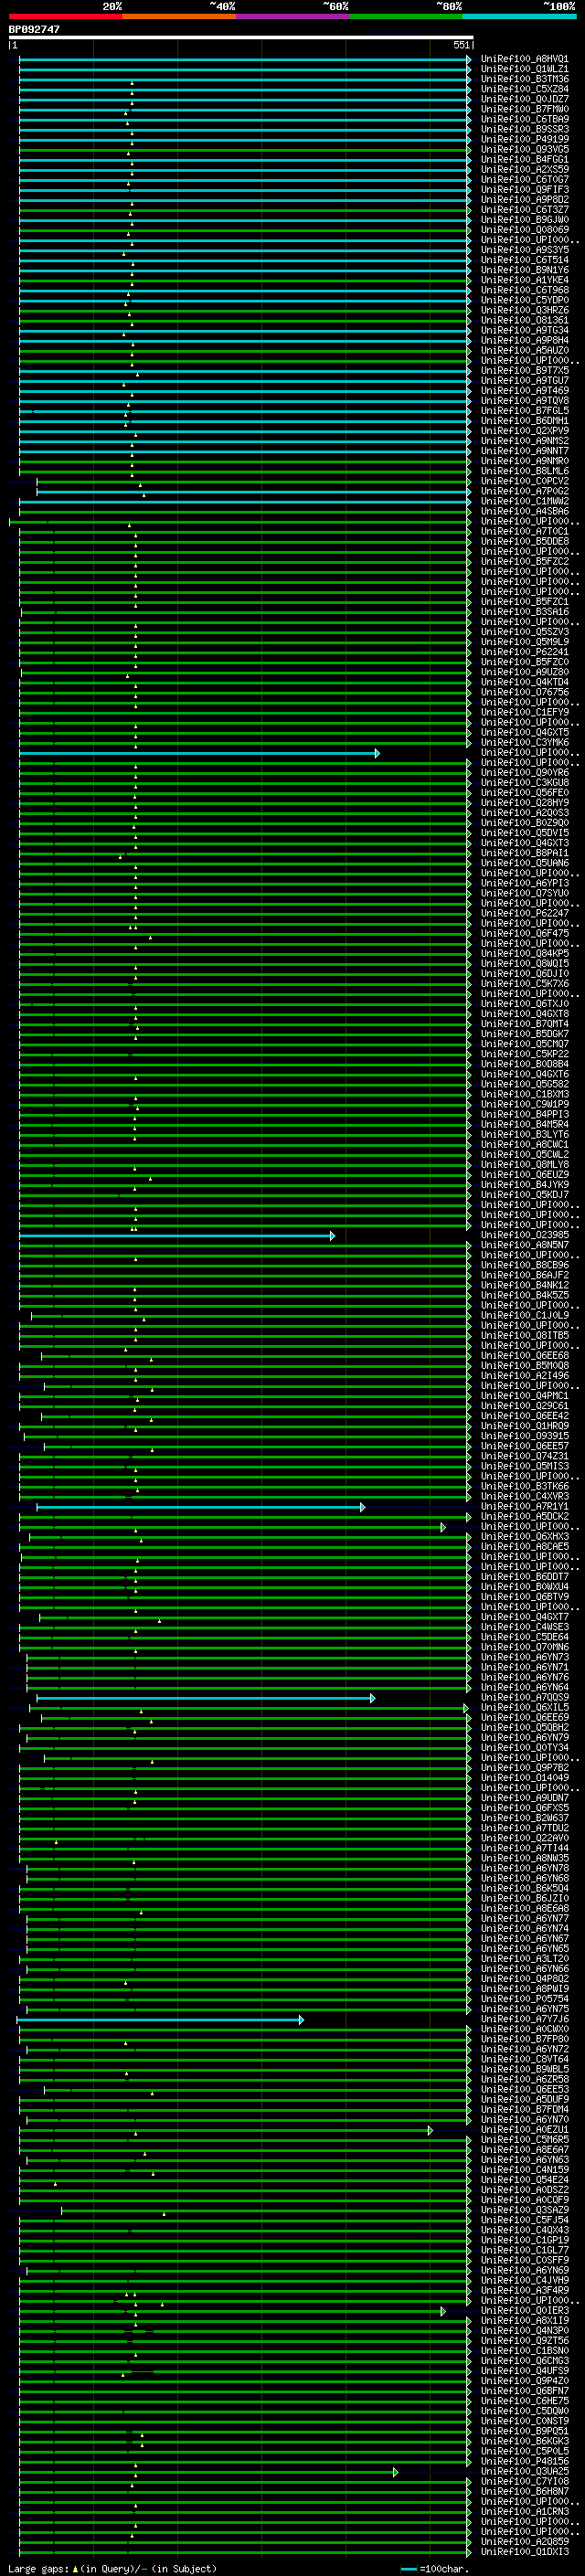The height and width of the screenshot is (2576, 585).
Task: Click the cyan ~100% identity legend bar
Action: point(520,17)
